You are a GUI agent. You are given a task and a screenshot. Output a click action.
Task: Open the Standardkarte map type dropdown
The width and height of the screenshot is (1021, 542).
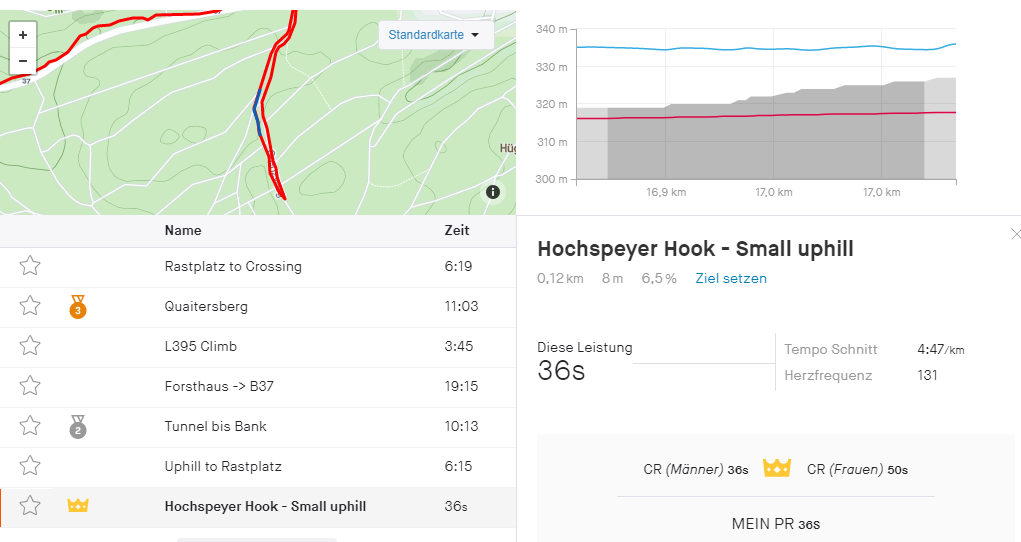(x=434, y=35)
